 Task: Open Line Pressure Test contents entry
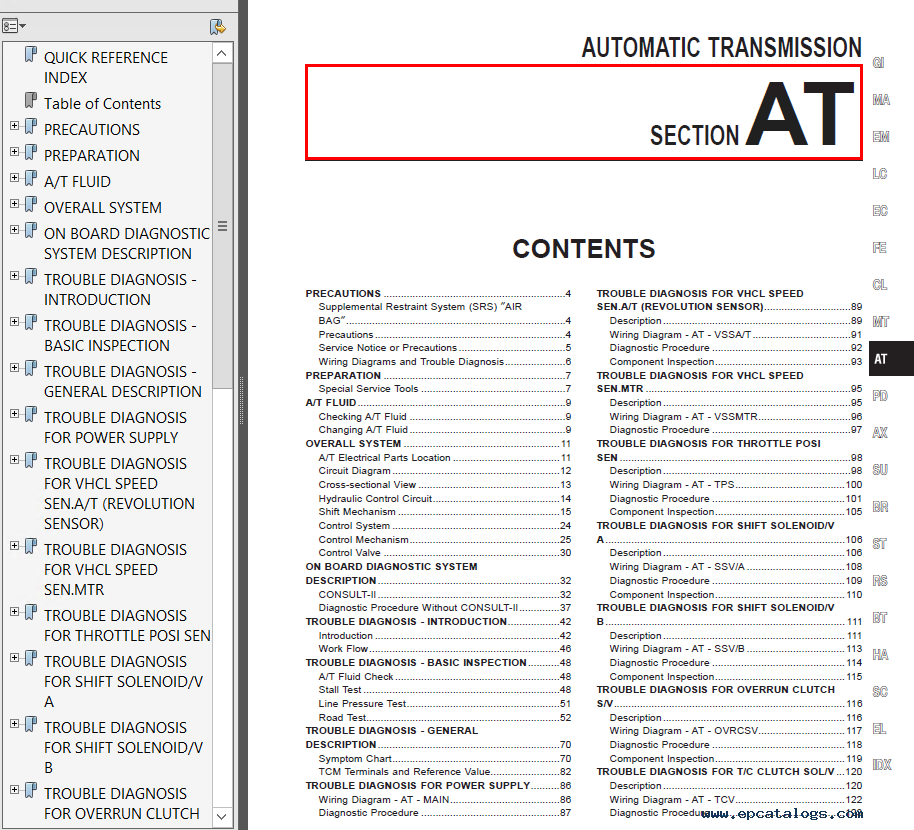pos(444,704)
